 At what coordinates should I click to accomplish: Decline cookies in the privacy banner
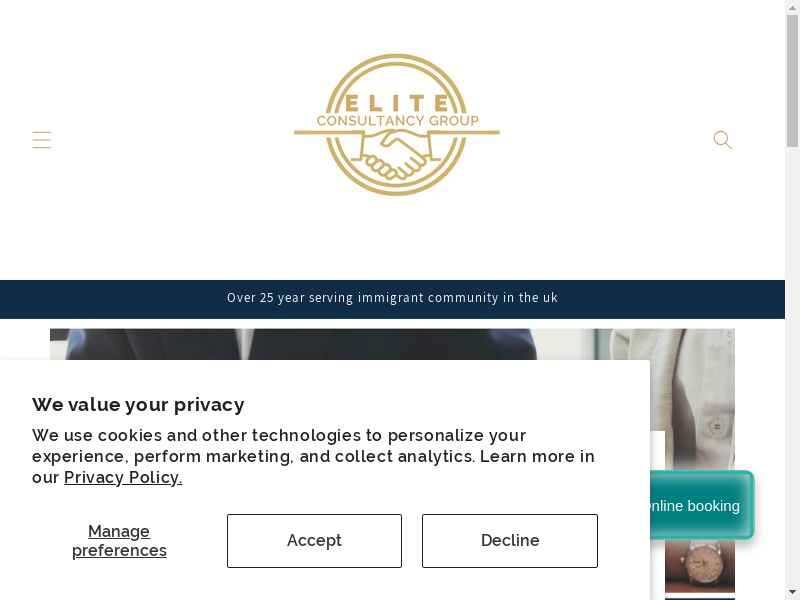(509, 541)
